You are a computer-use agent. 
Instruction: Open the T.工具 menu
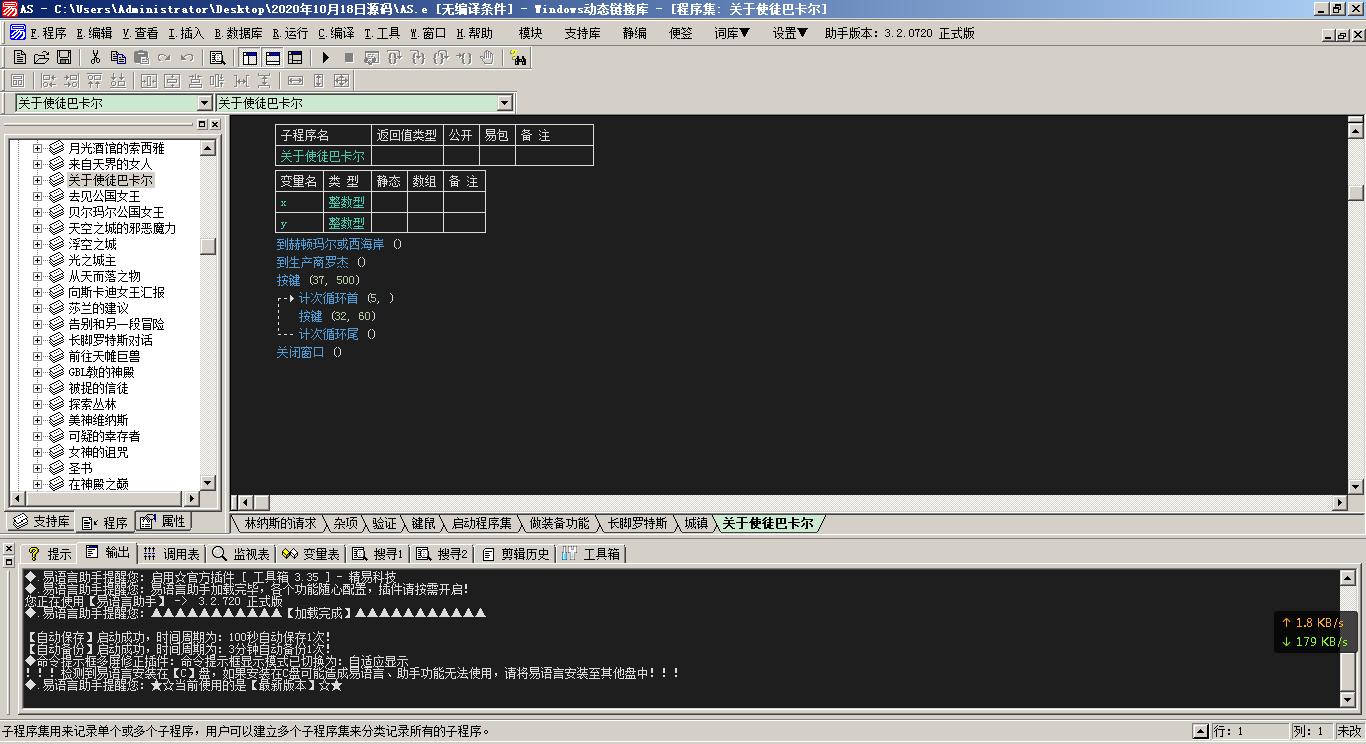click(x=383, y=33)
